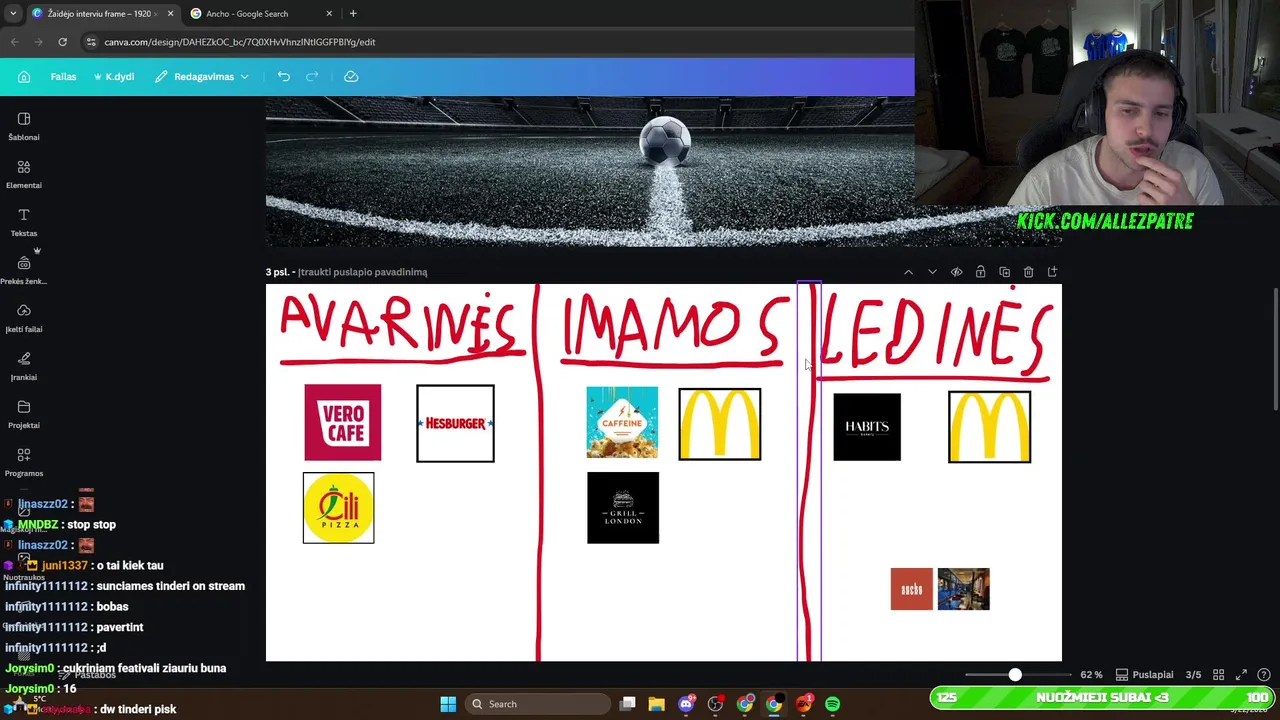This screenshot has width=1280, height=720.
Task: Open Spotify from the taskbar
Action: (832, 704)
